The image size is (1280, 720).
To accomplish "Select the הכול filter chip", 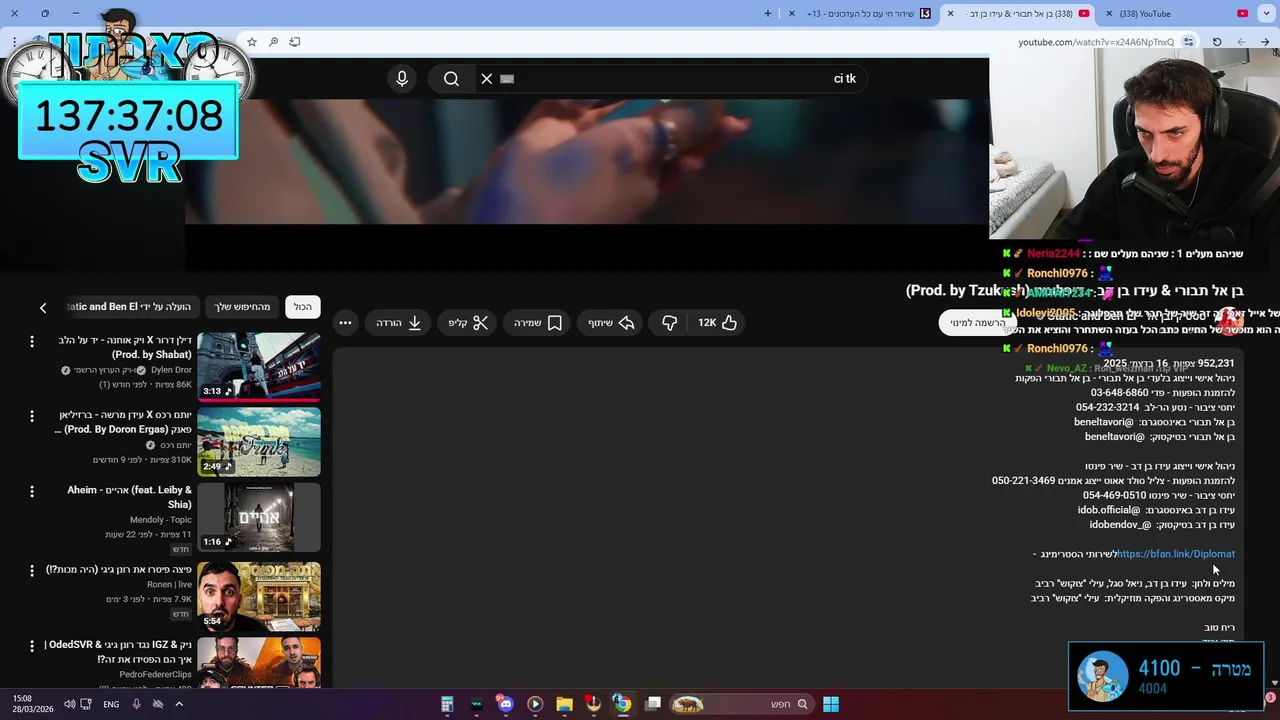I will click(302, 307).
